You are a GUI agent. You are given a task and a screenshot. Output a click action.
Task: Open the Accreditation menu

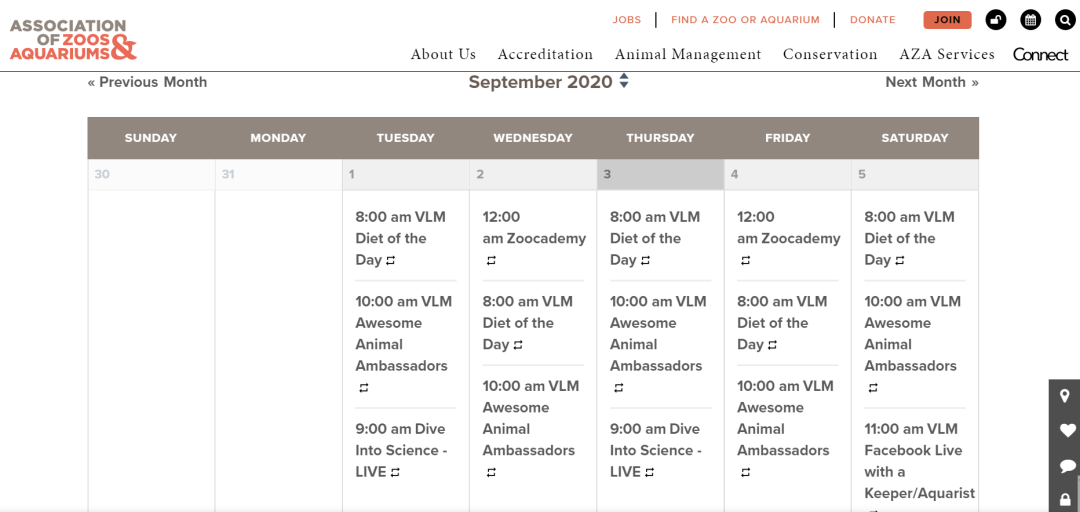(x=545, y=54)
